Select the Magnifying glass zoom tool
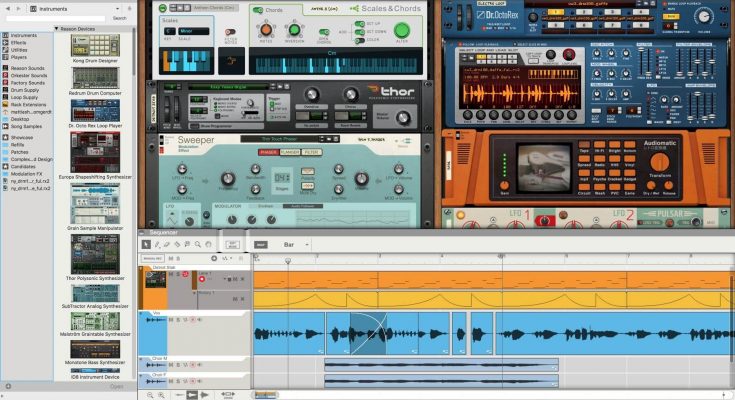 tap(199, 244)
